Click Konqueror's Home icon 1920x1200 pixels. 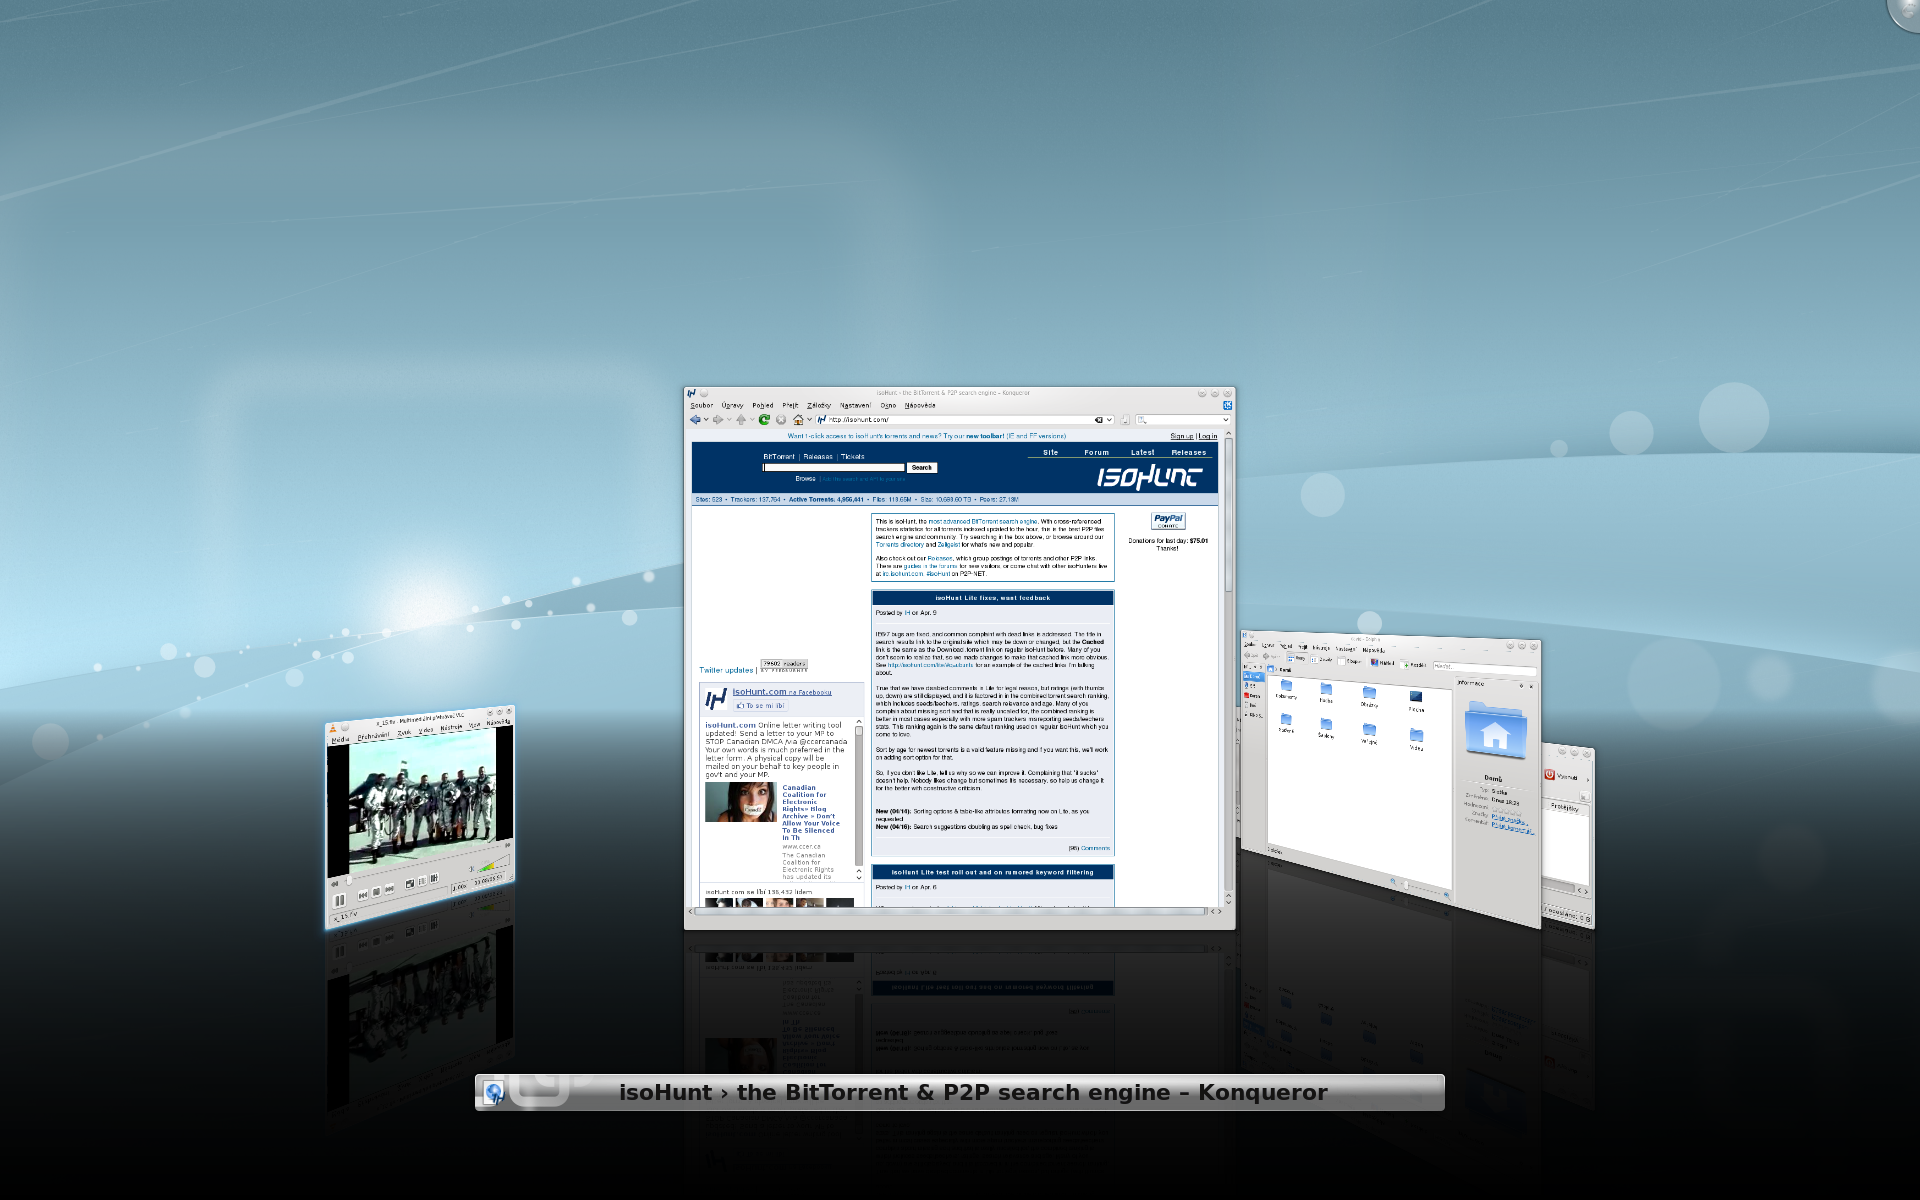(x=798, y=420)
